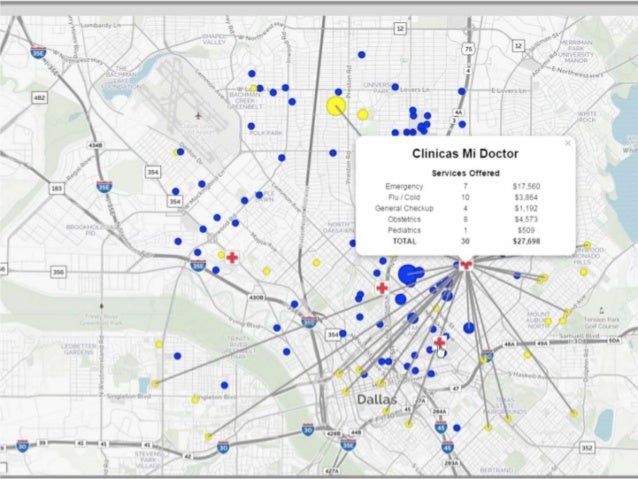Viewport: 638px width, 479px height.
Task: Click the 430B exit label
Action: pos(256,298)
